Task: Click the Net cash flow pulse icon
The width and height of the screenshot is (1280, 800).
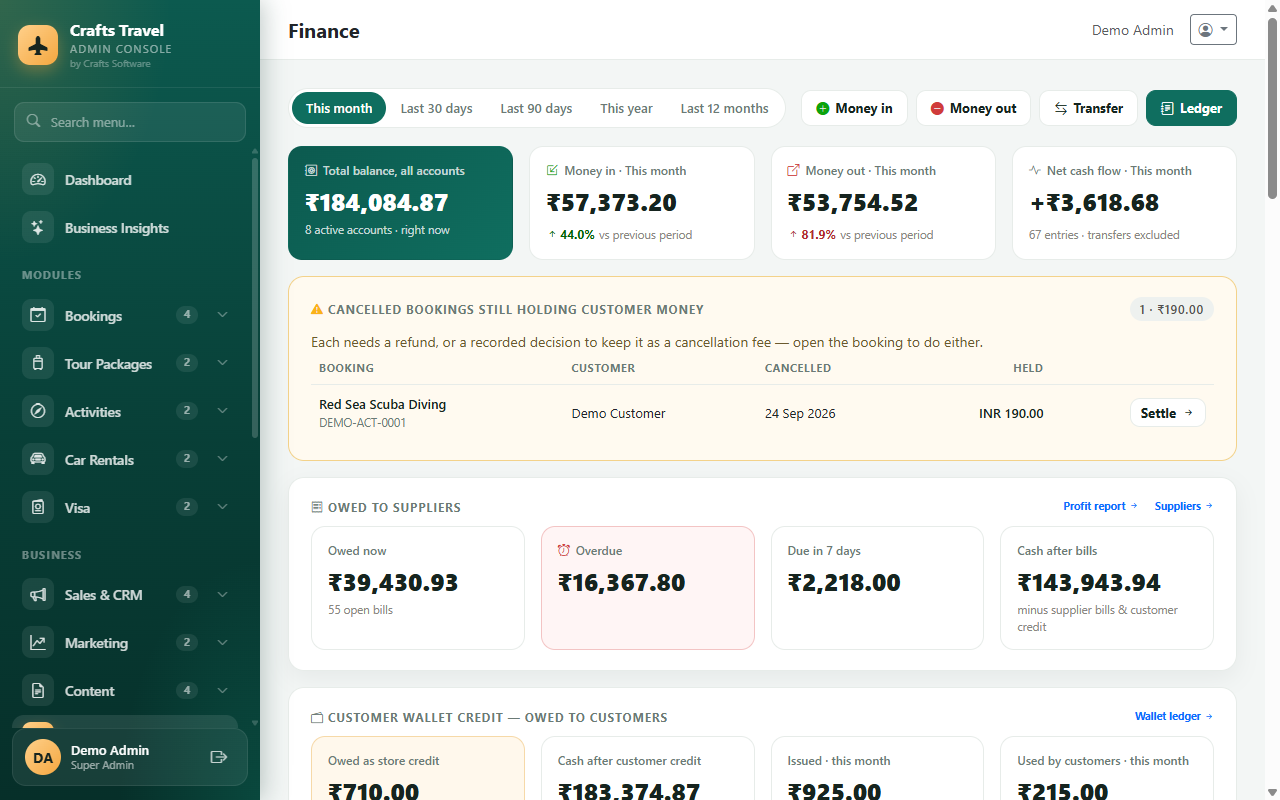Action: click(1035, 170)
